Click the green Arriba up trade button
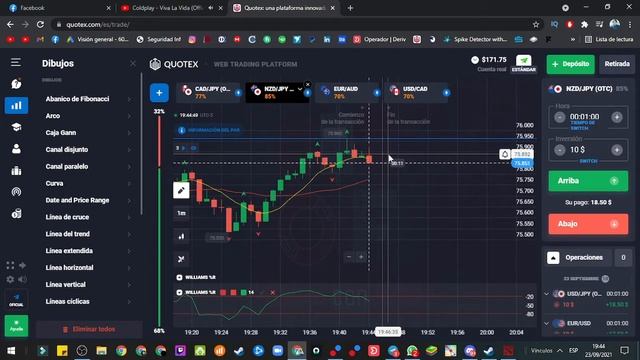Image resolution: width=640 pixels, height=360 pixels. pos(588,181)
